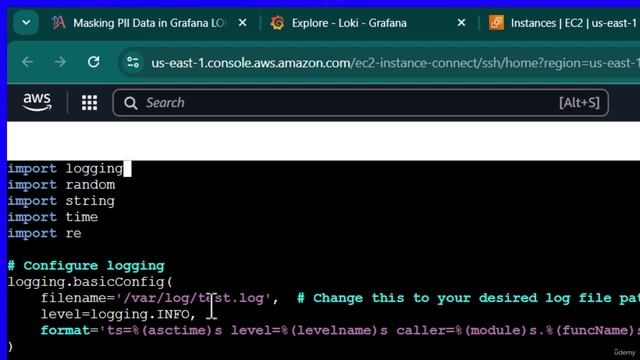
Task: Reload the current page
Action: click(x=93, y=62)
